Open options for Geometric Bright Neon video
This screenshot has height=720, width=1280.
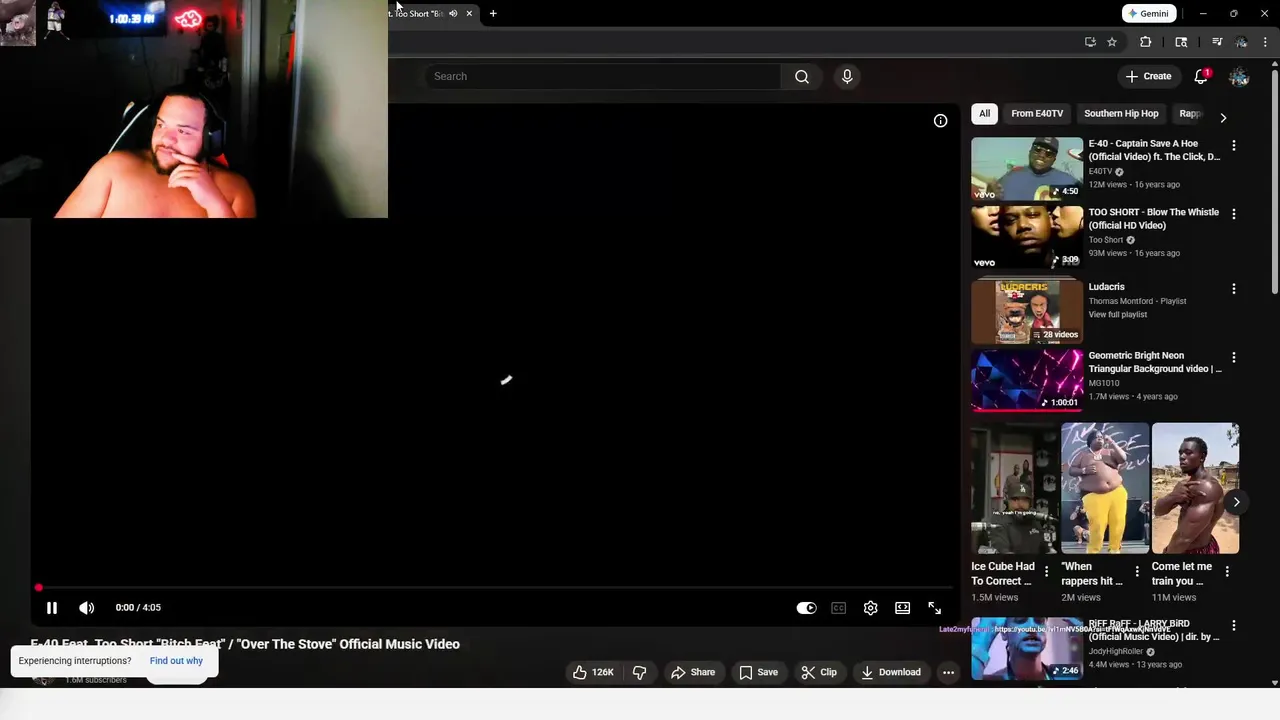pos(1233,357)
